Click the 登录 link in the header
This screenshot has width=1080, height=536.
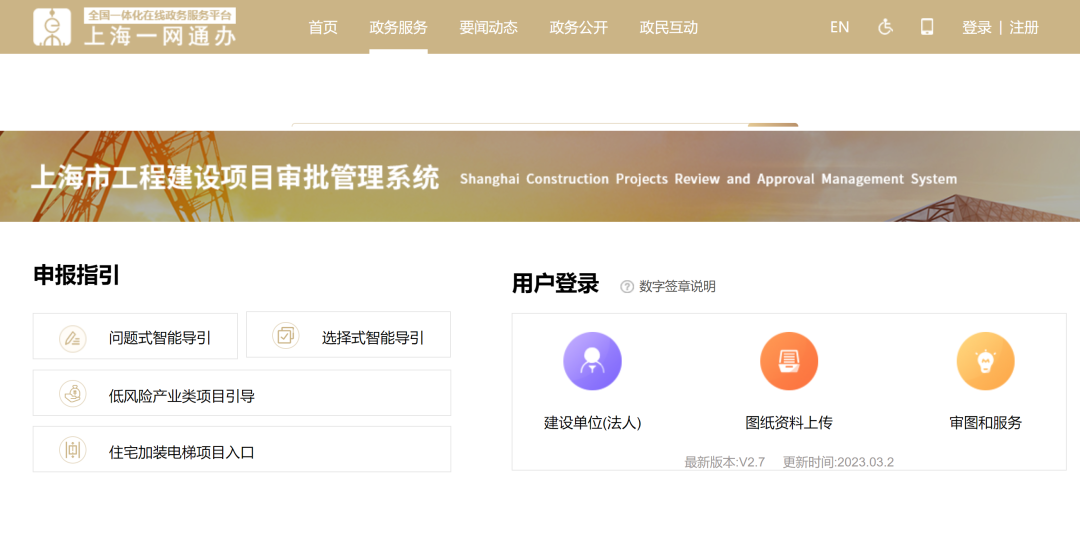(976, 27)
